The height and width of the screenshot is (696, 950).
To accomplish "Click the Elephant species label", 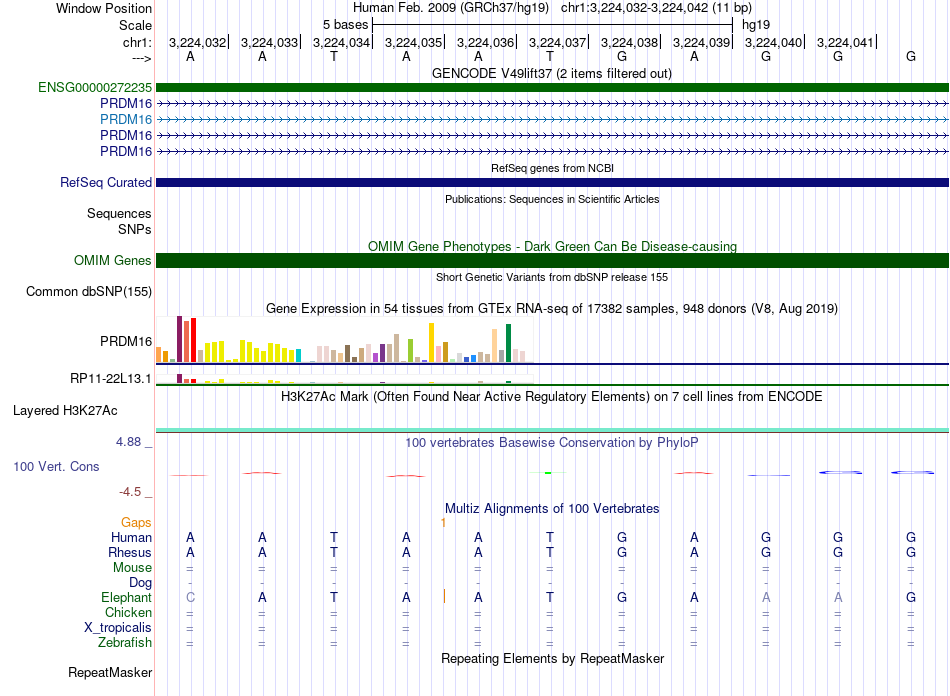I will (x=127, y=597).
